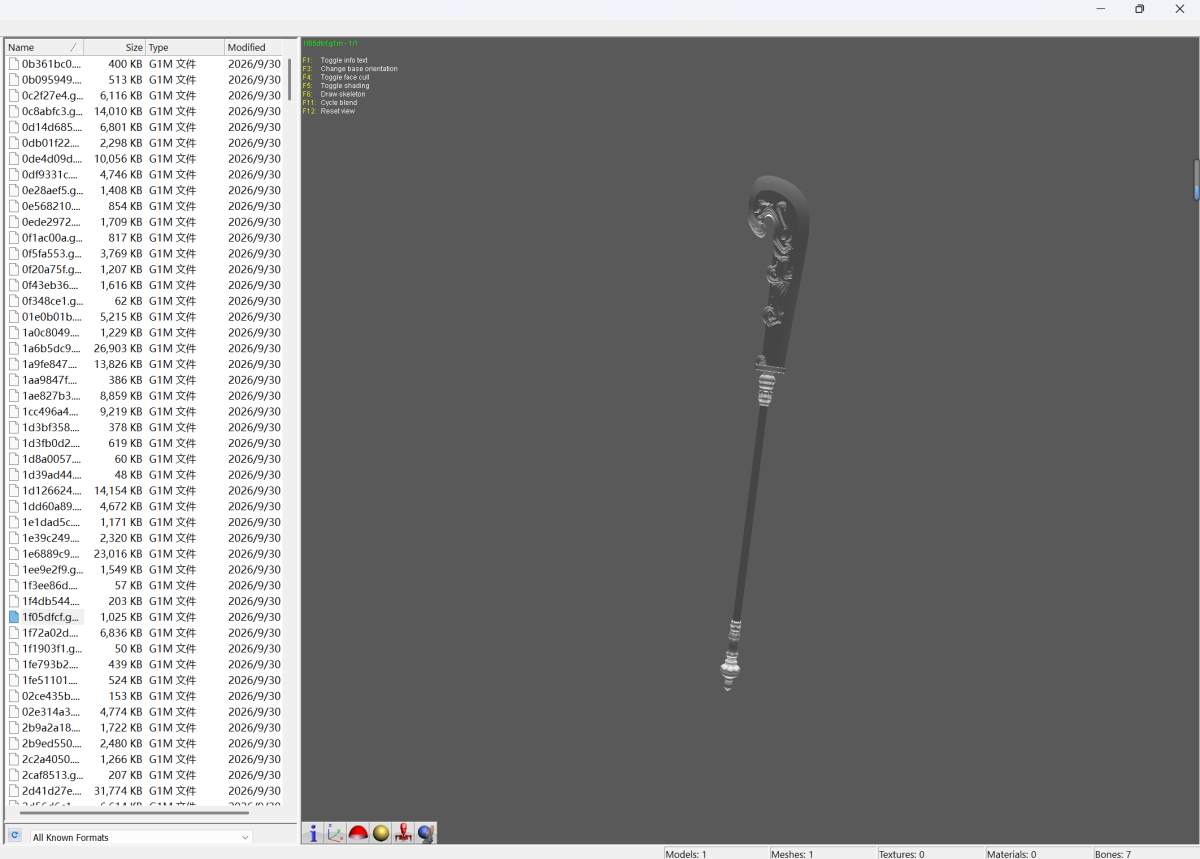Image resolution: width=1200 pixels, height=859 pixels.
Task: Click the file icon for 0f348ce1
Action: pyautogui.click(x=14, y=301)
